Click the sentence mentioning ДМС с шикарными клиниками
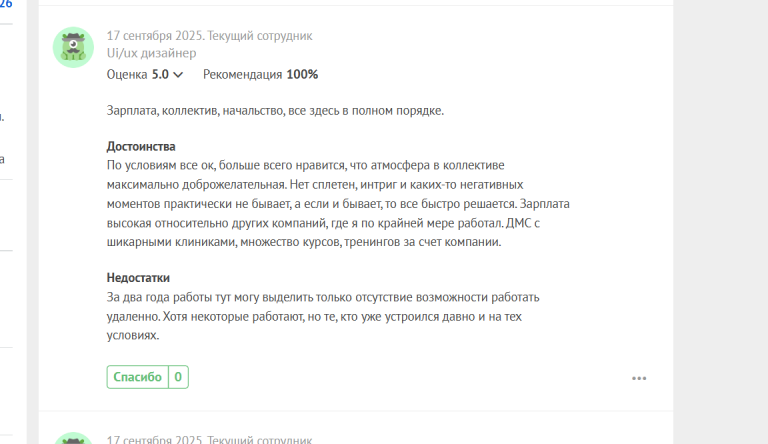 point(323,233)
